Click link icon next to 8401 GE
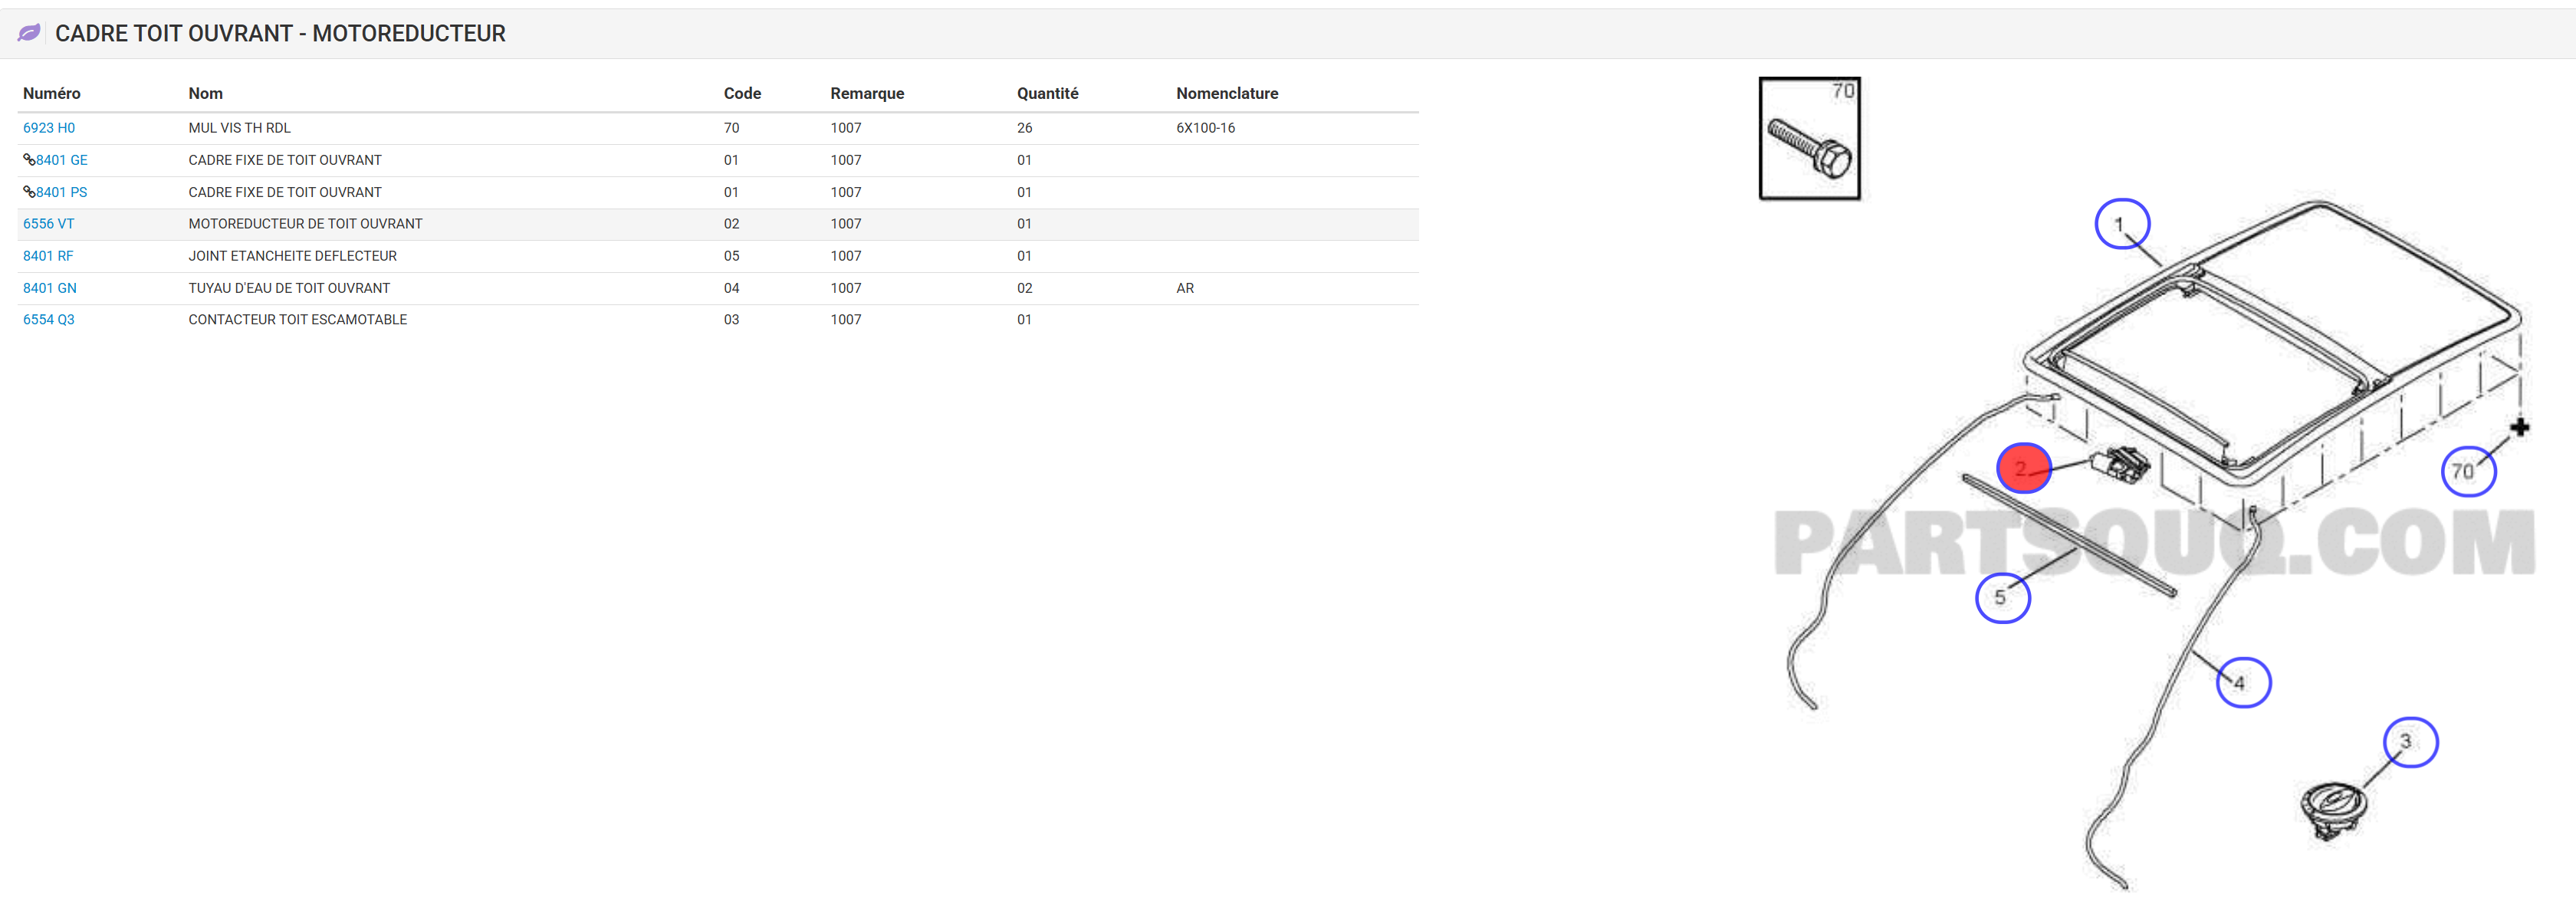Screen dimensions: 2576x920 point(29,160)
